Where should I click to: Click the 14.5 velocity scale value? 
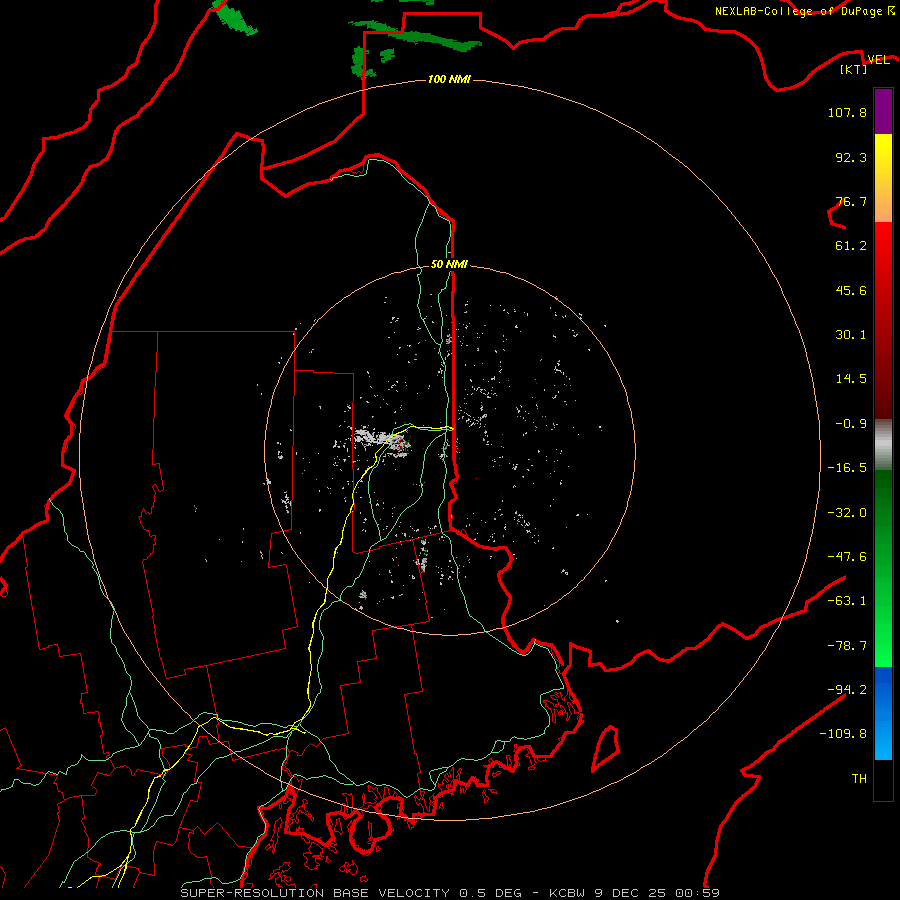click(851, 379)
